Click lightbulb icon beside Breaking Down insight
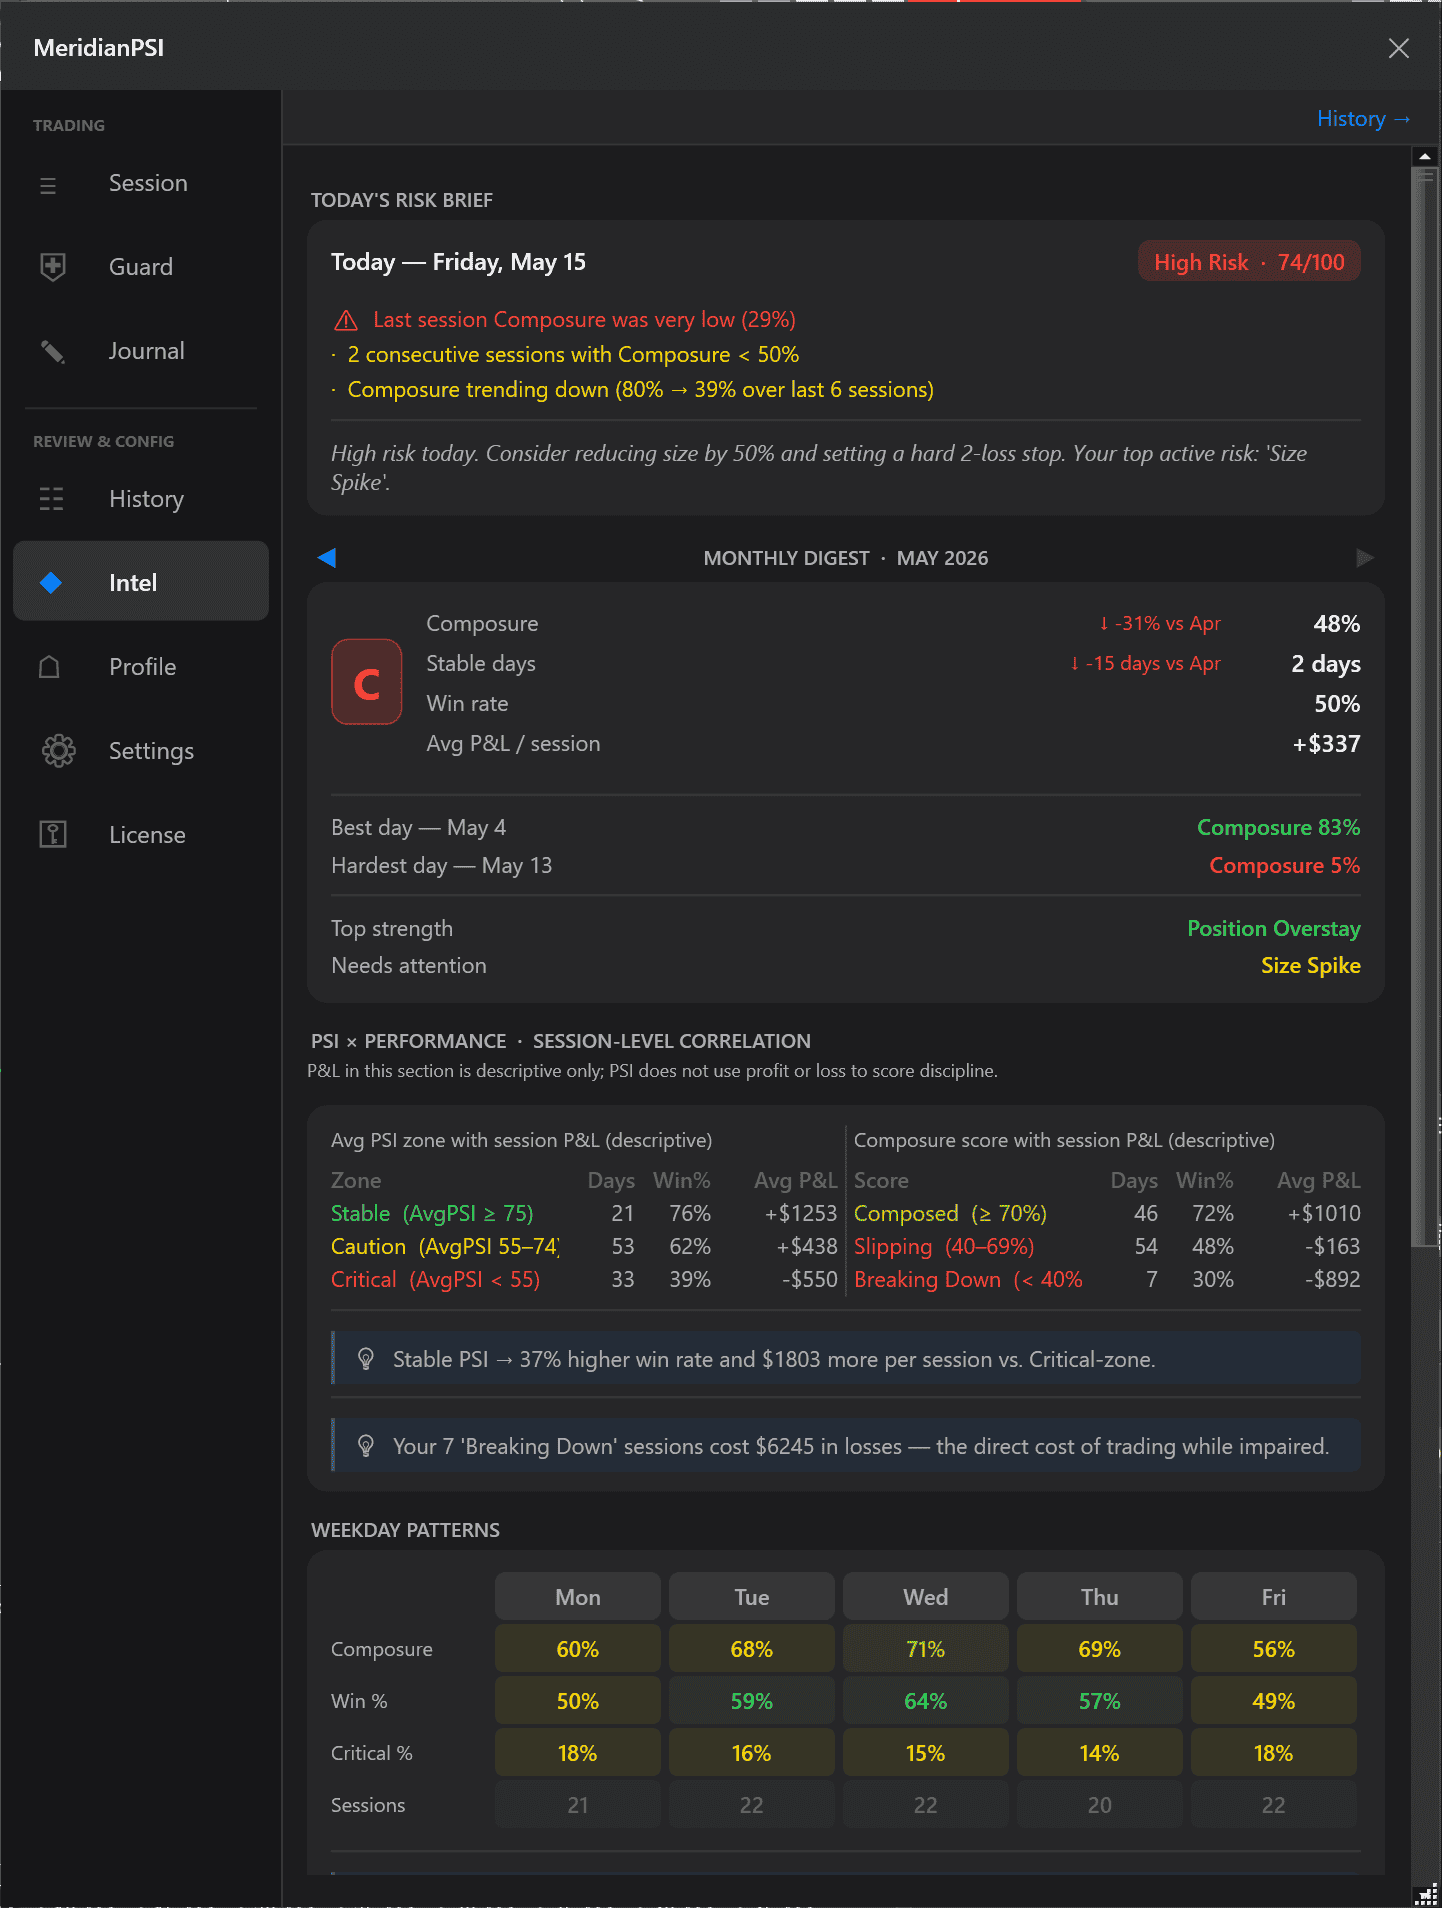This screenshot has height=1908, width=1442. [x=366, y=1446]
